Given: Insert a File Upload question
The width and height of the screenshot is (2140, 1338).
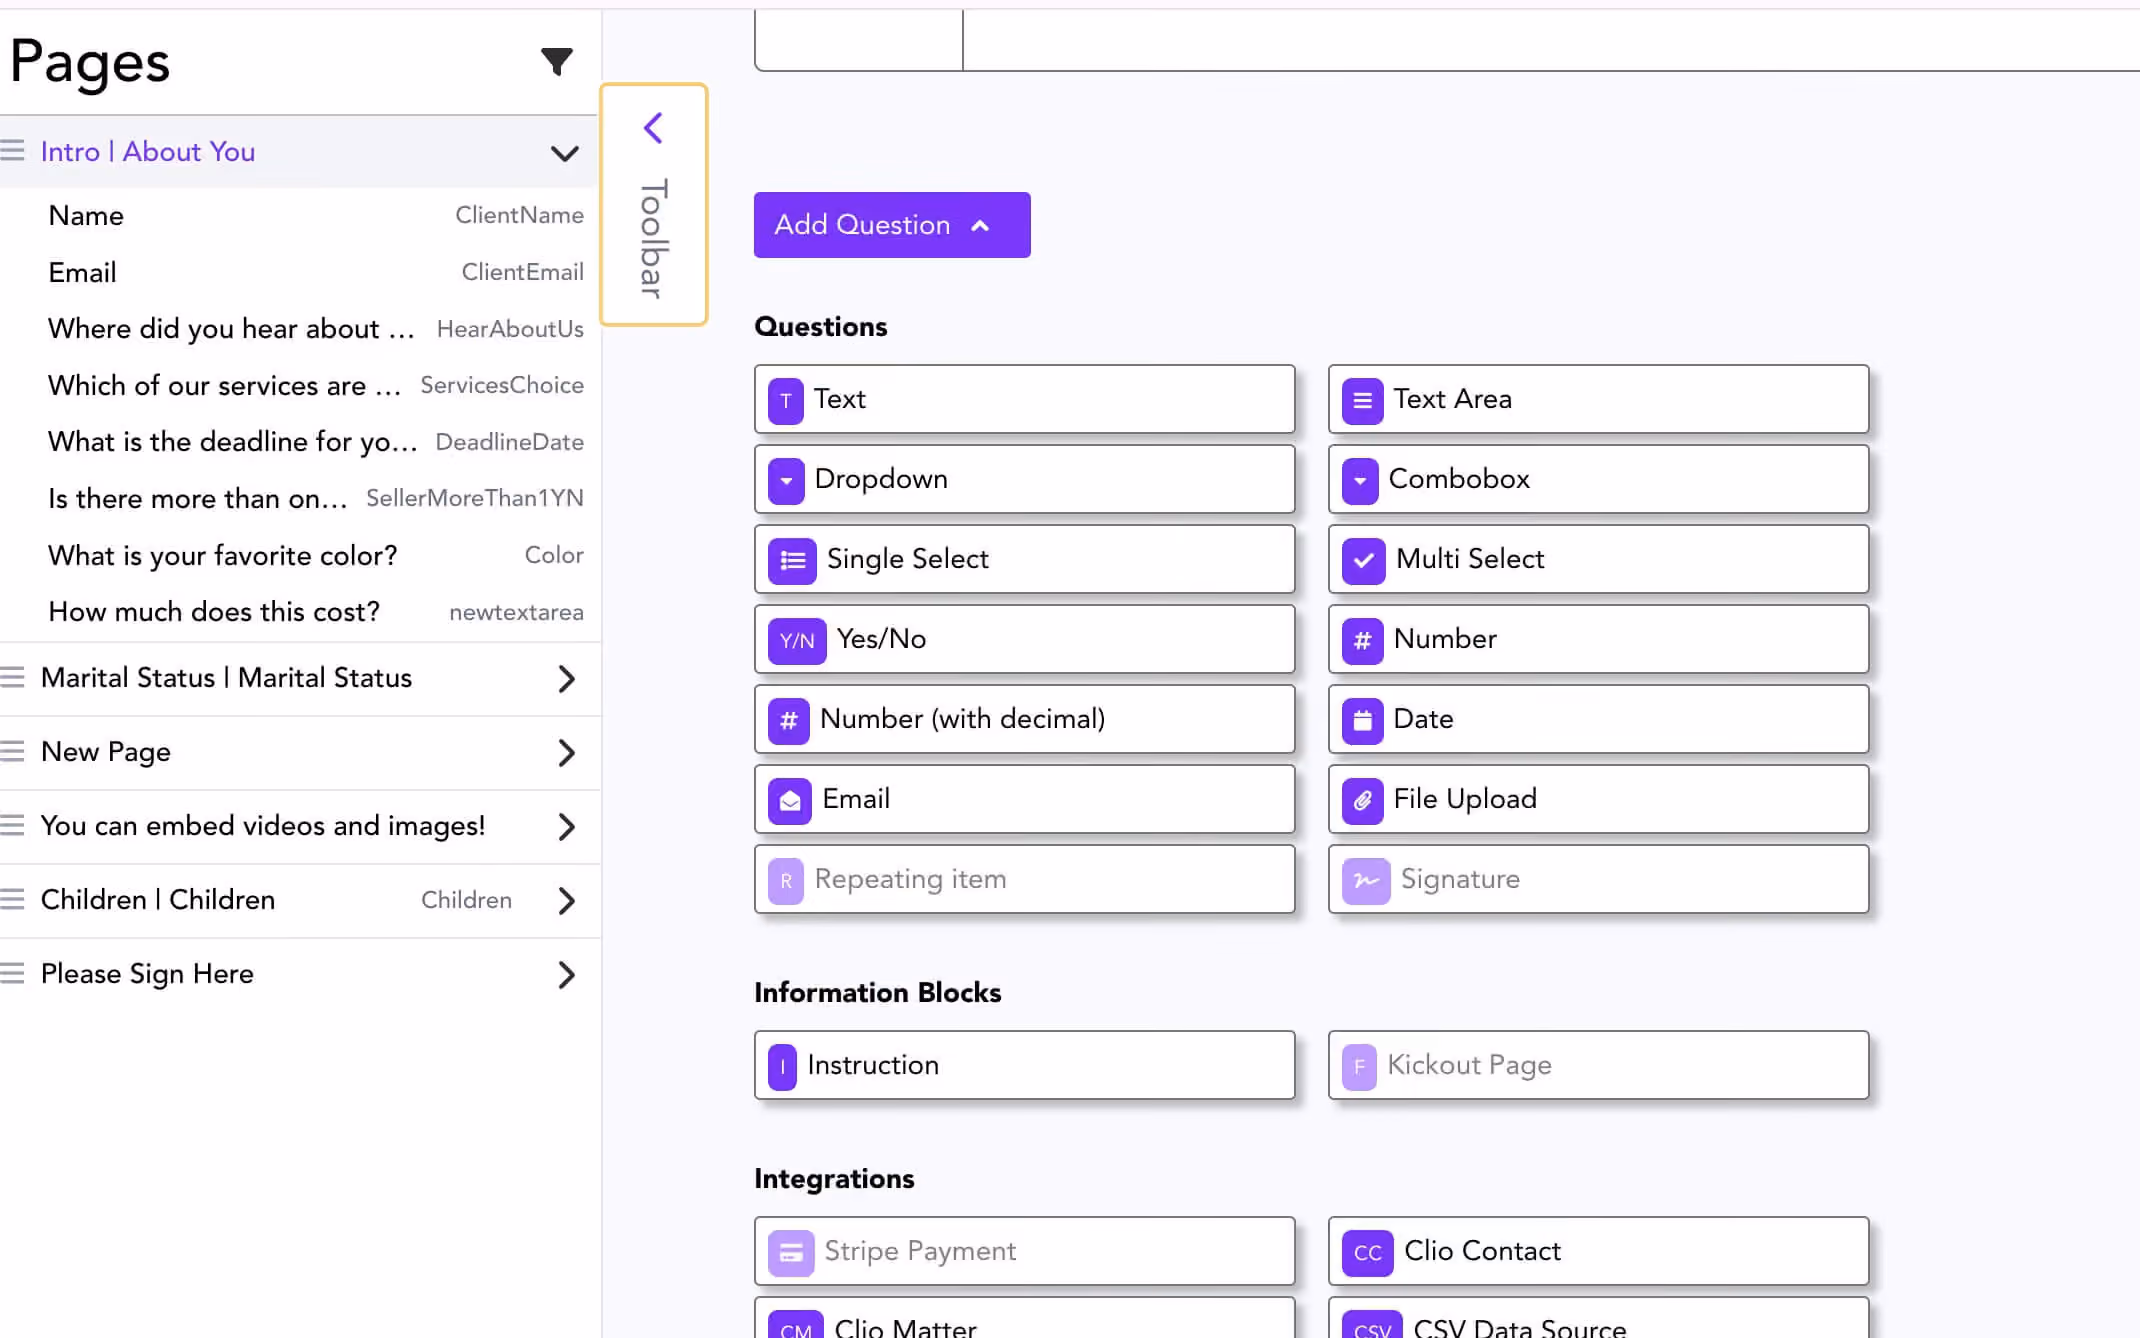Looking at the screenshot, I should pyautogui.click(x=1598, y=799).
